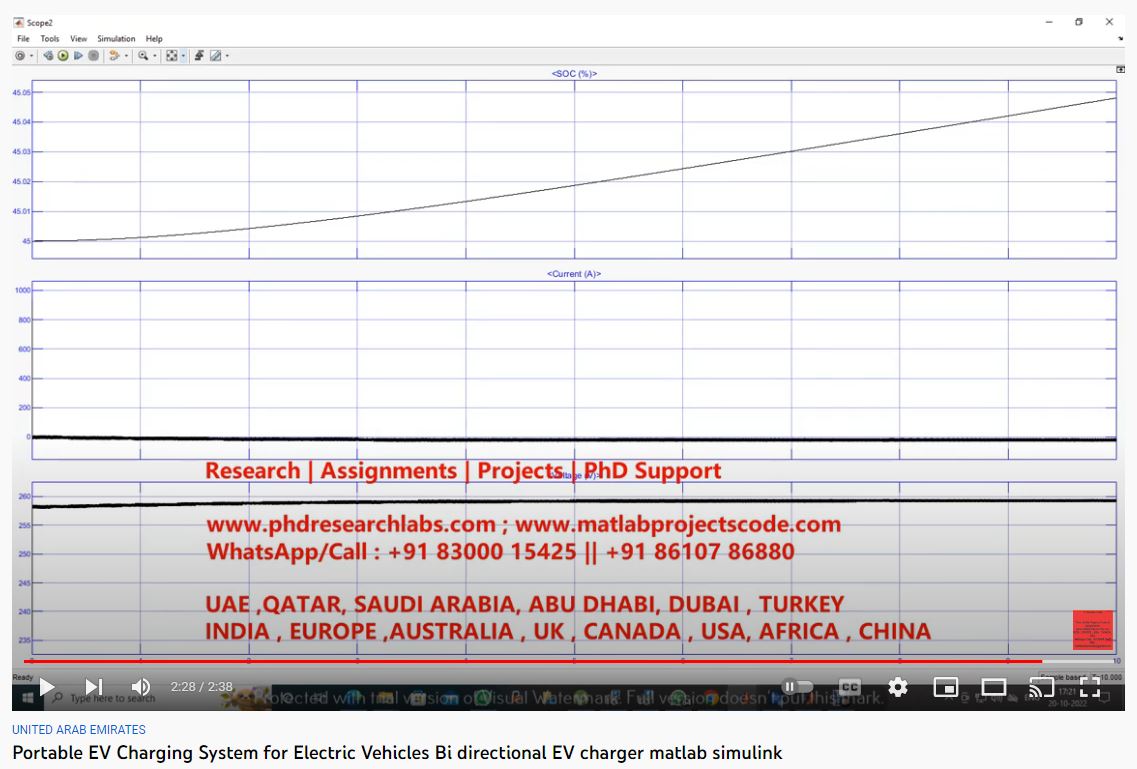Viewport: 1137px width, 769px height.
Task: Click the Stop simulation icon in Scope toolbar
Action: [93, 56]
